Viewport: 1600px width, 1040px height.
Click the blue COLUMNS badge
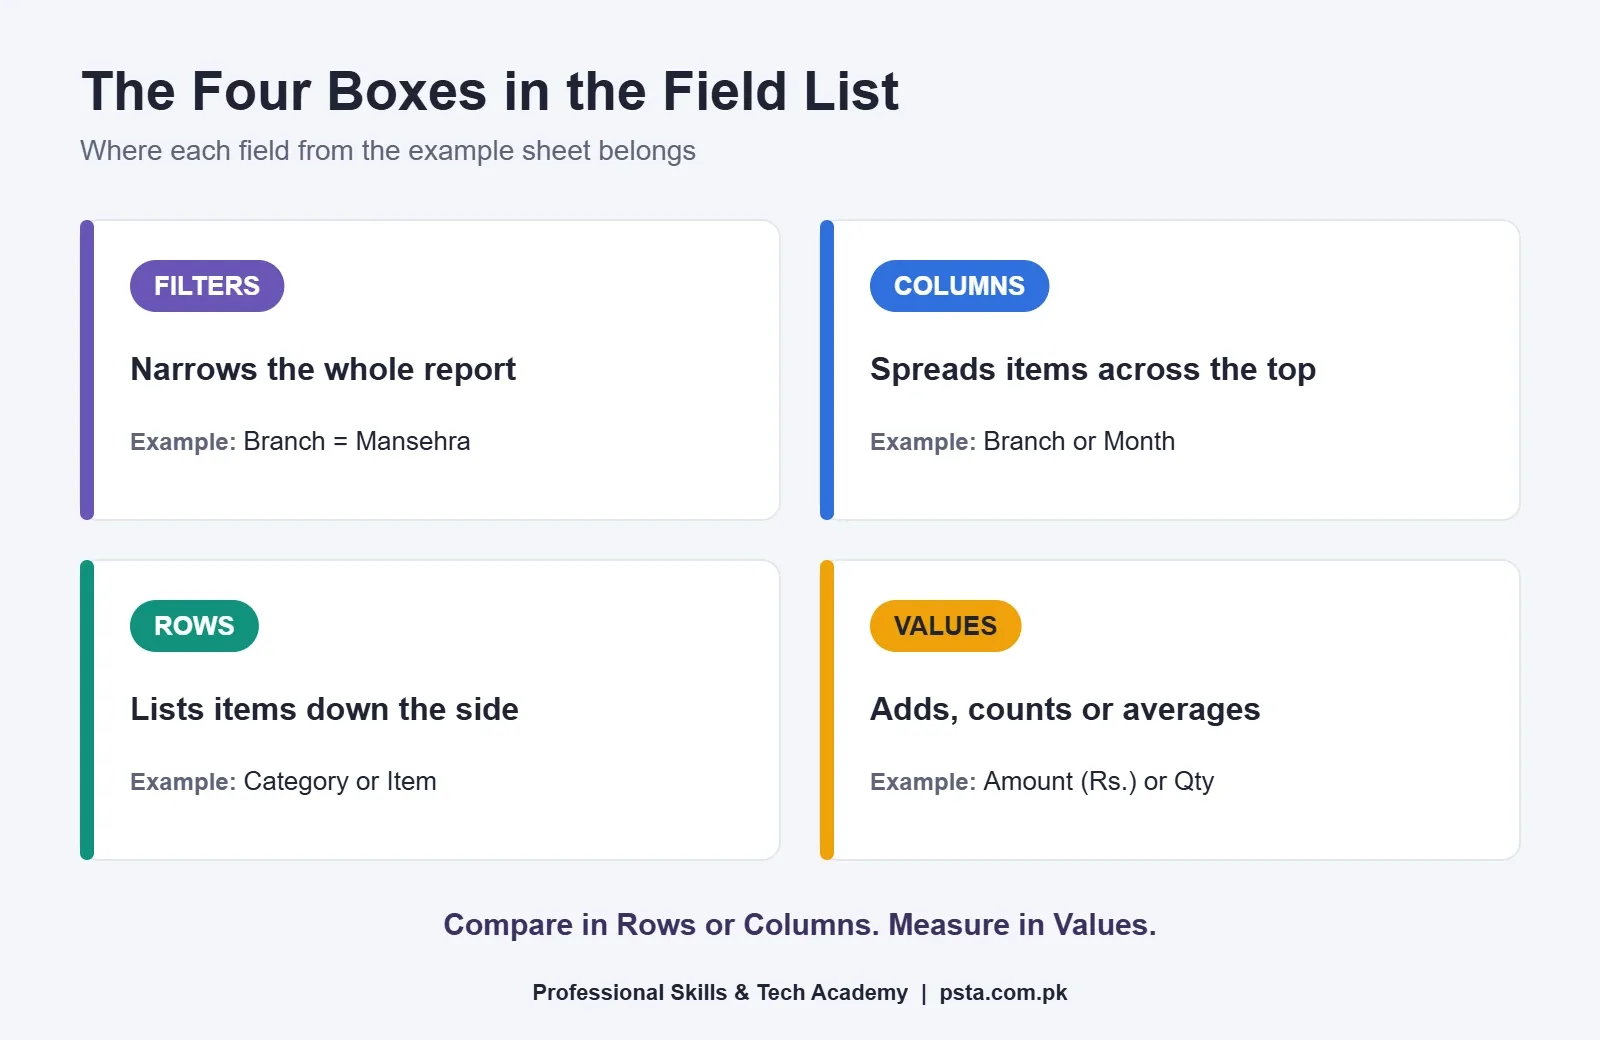coord(959,286)
